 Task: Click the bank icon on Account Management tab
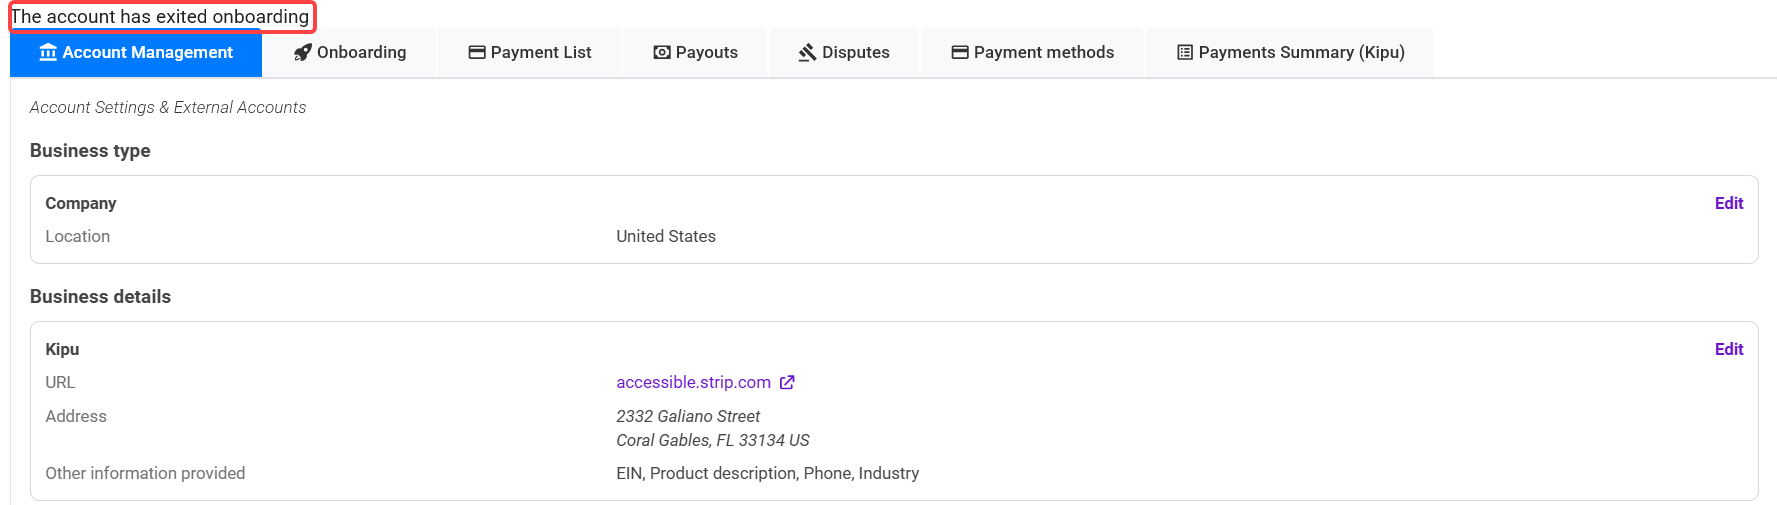click(48, 53)
